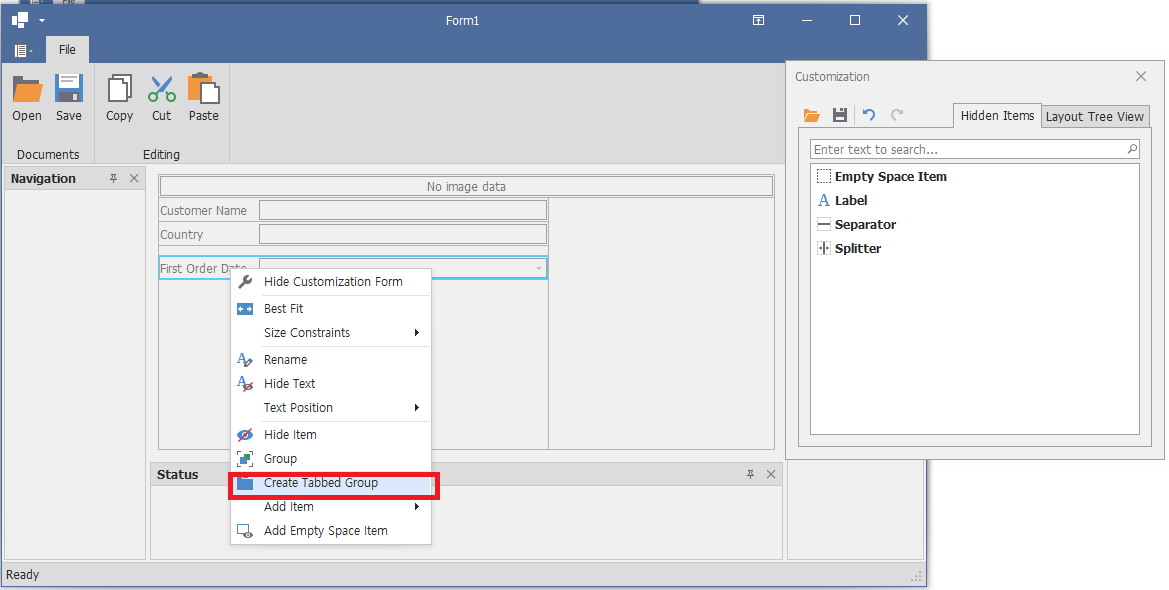Choose Rename in context menu
This screenshot has height=590, width=1169.
[x=331, y=360]
